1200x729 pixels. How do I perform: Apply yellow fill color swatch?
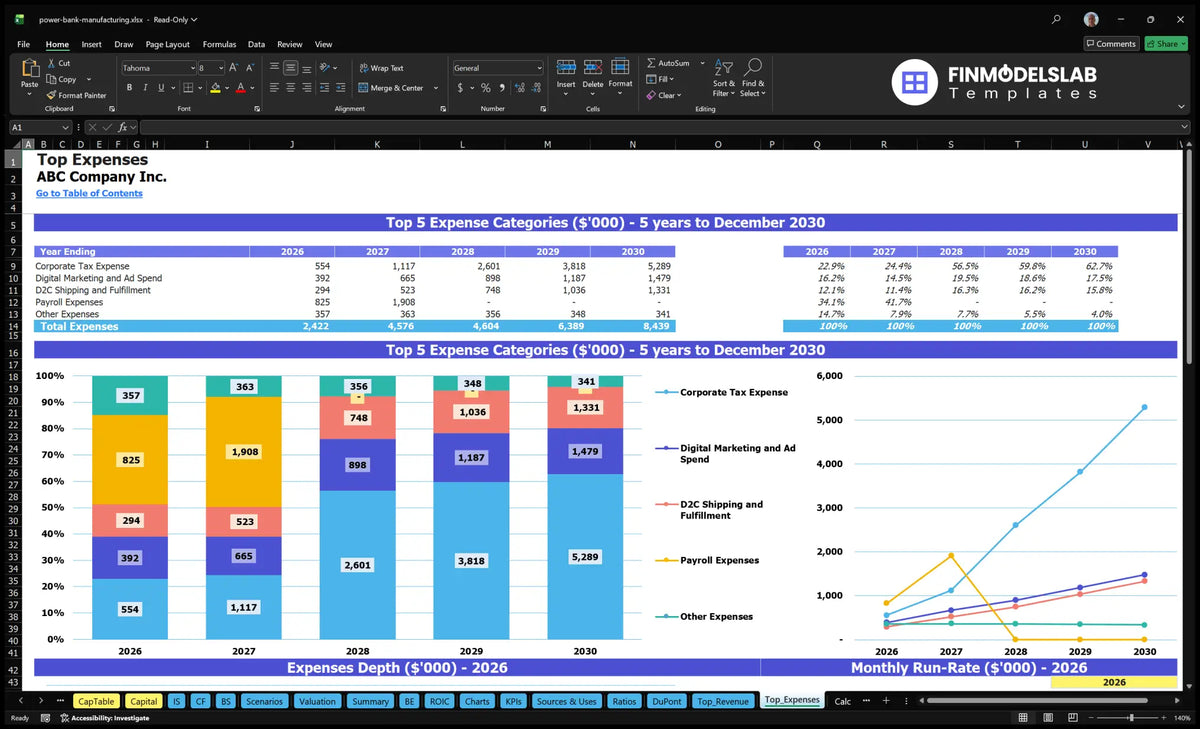click(x=215, y=88)
